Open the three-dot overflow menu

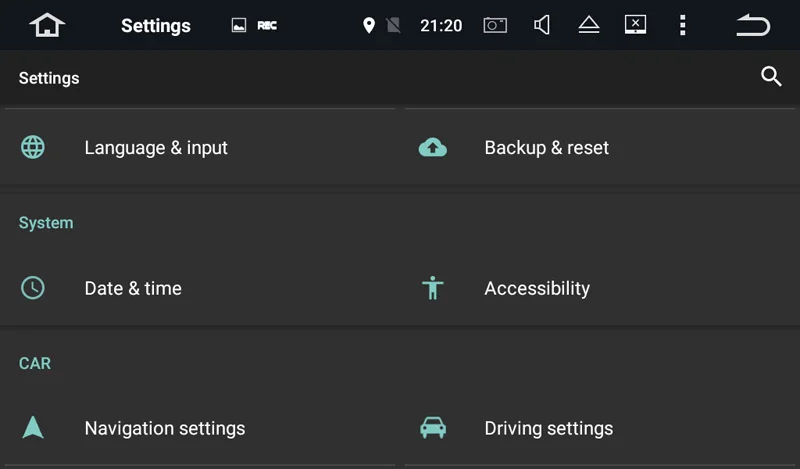point(682,25)
